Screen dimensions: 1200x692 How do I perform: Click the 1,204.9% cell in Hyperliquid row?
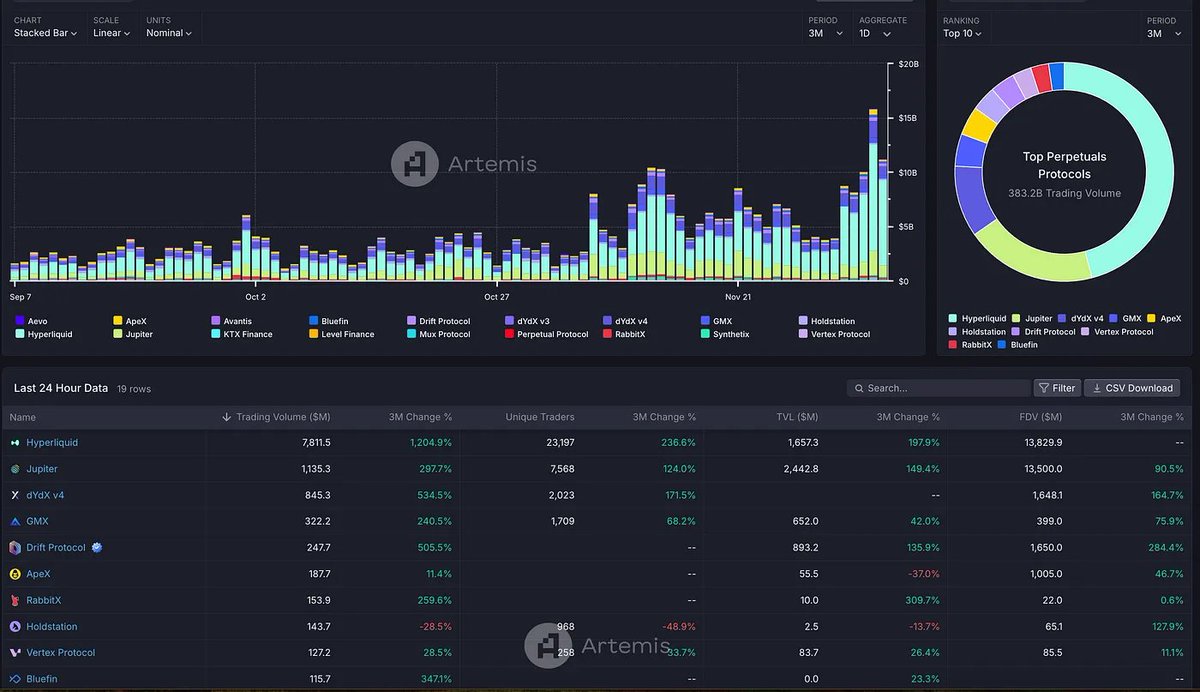(x=431, y=442)
